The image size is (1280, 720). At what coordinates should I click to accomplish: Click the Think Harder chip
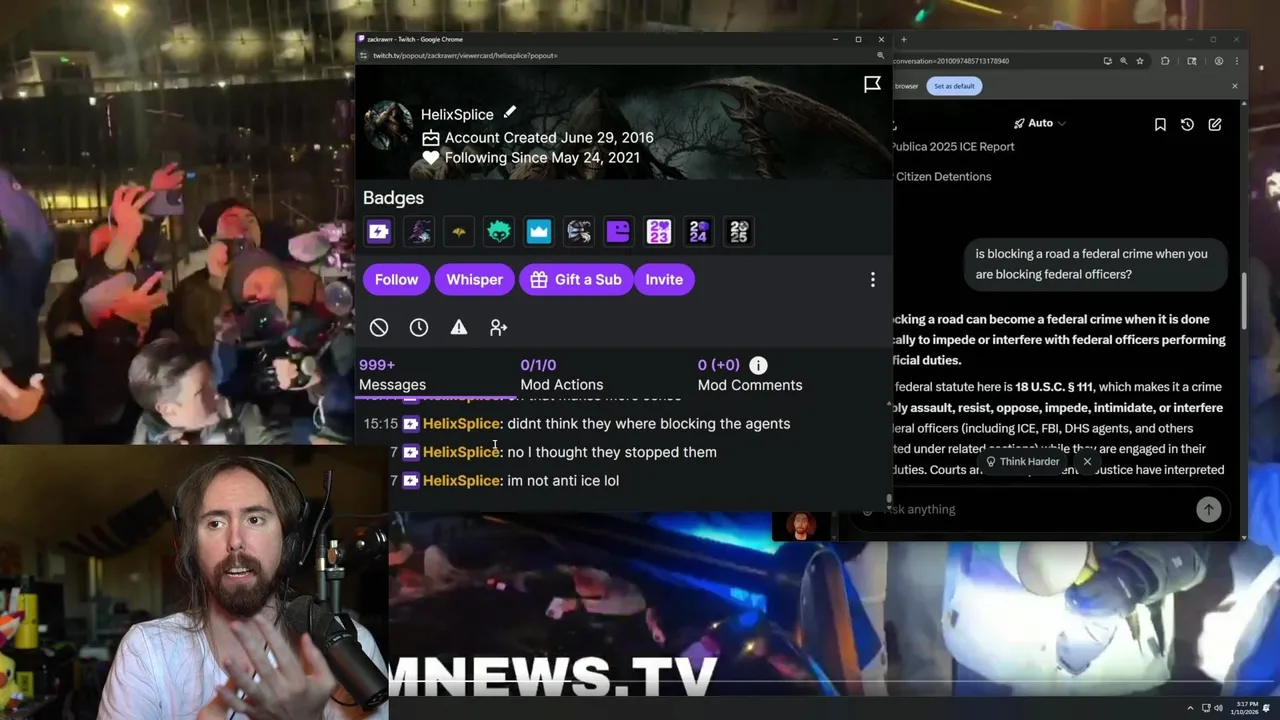[1022, 462]
